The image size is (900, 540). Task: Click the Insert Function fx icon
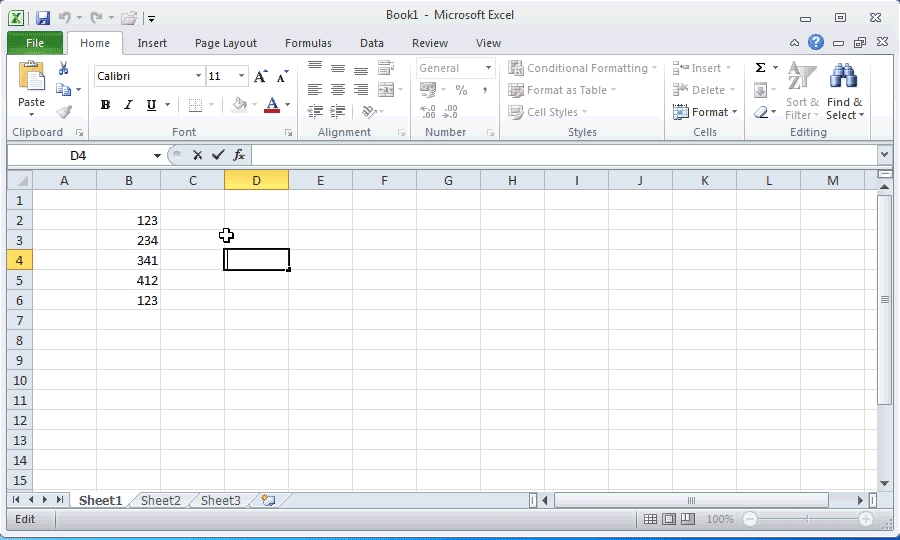tap(239, 155)
